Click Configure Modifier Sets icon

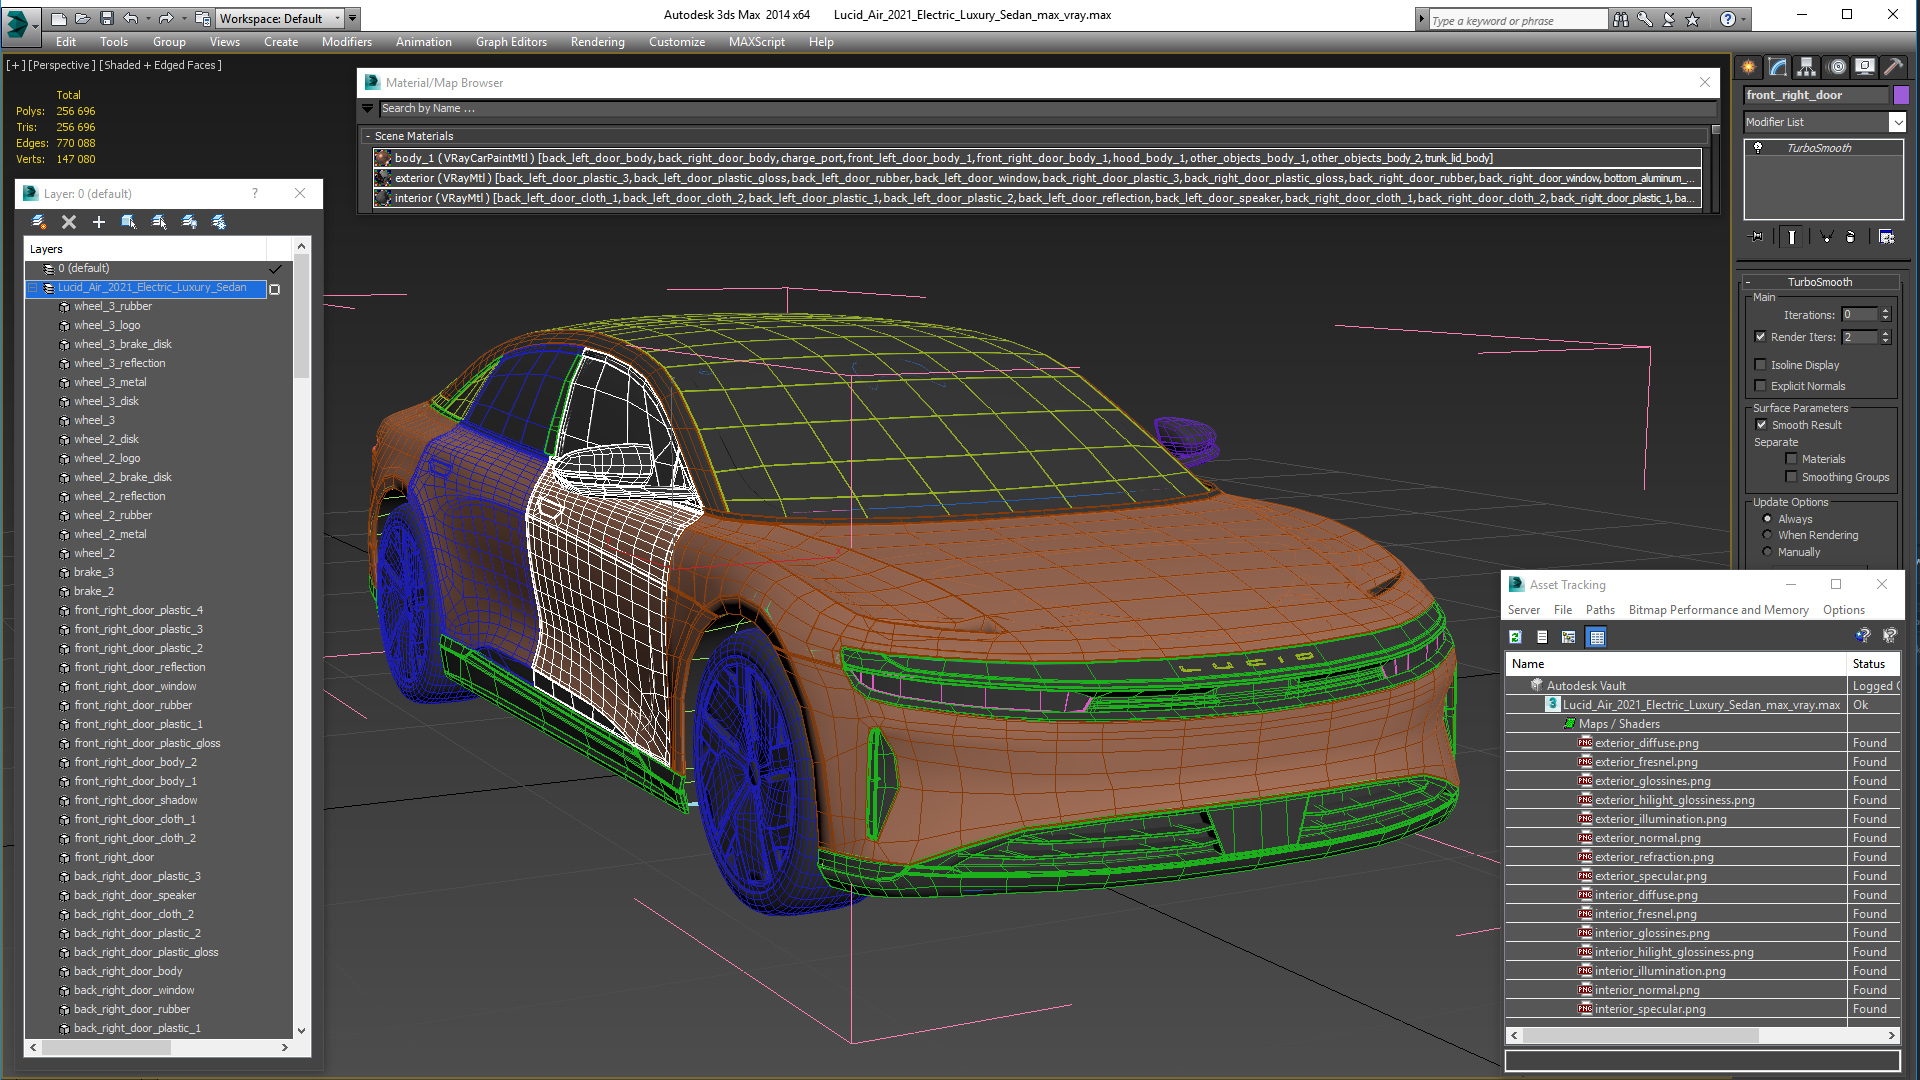pos(1887,237)
